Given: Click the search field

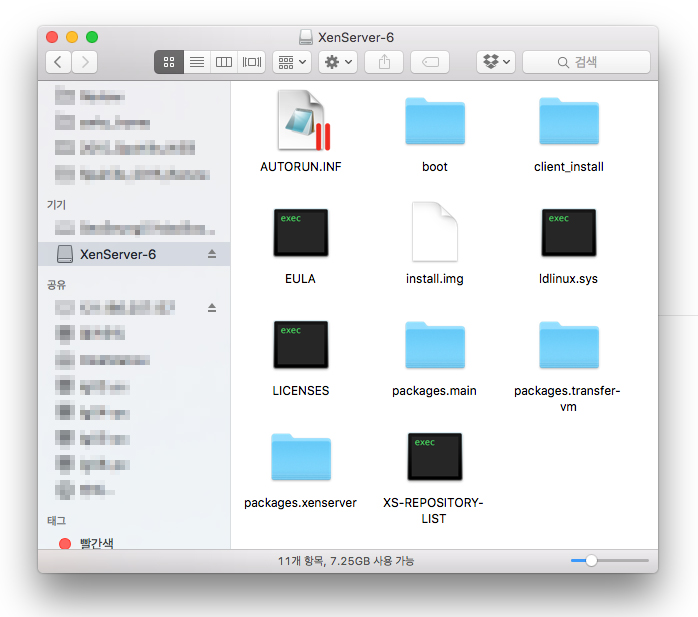Looking at the screenshot, I should [x=600, y=62].
